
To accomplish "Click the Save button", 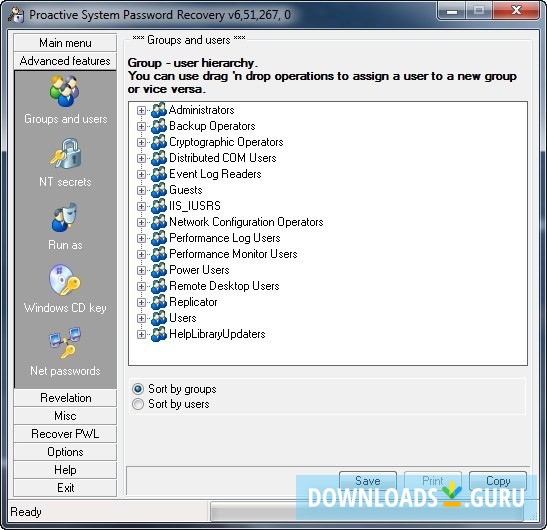I will coord(368,481).
